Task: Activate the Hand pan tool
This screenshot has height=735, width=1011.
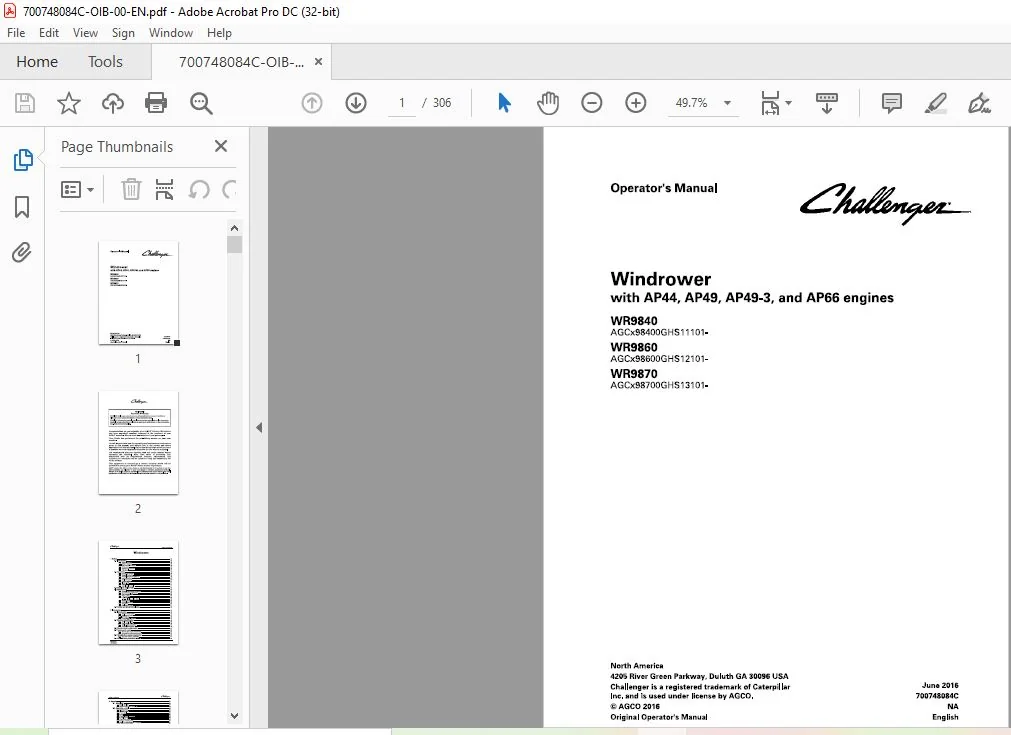Action: pos(548,103)
